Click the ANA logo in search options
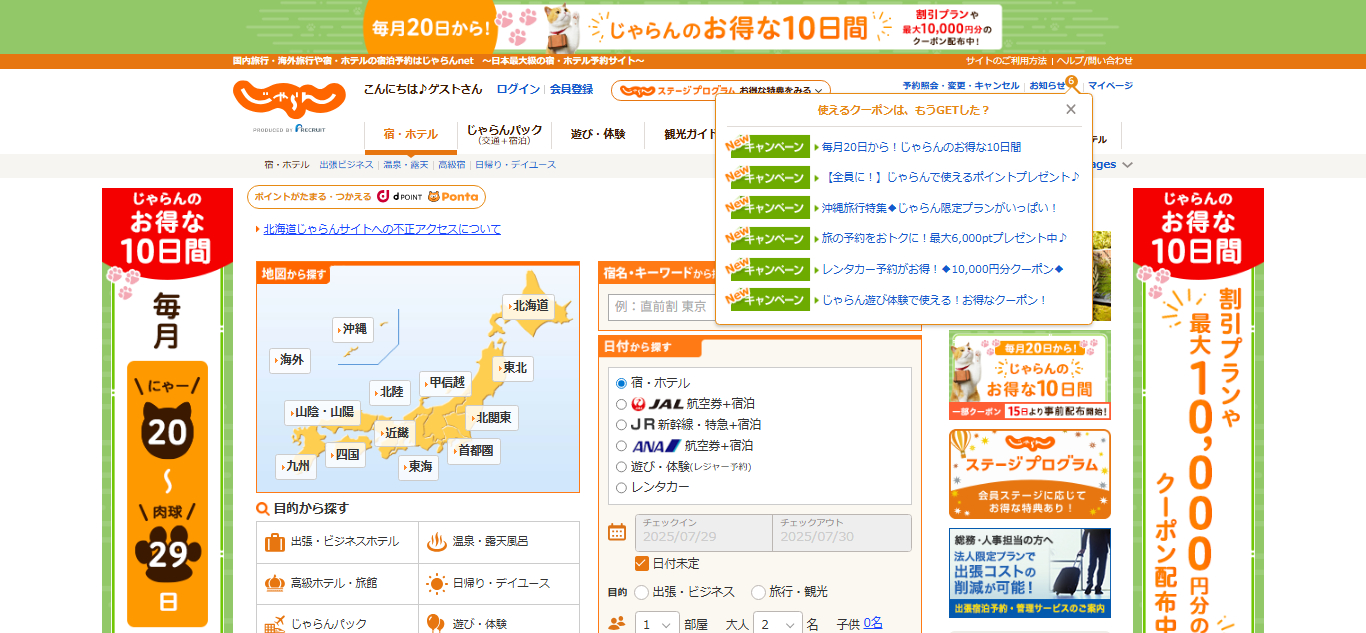The width and height of the screenshot is (1366, 633). click(656, 446)
